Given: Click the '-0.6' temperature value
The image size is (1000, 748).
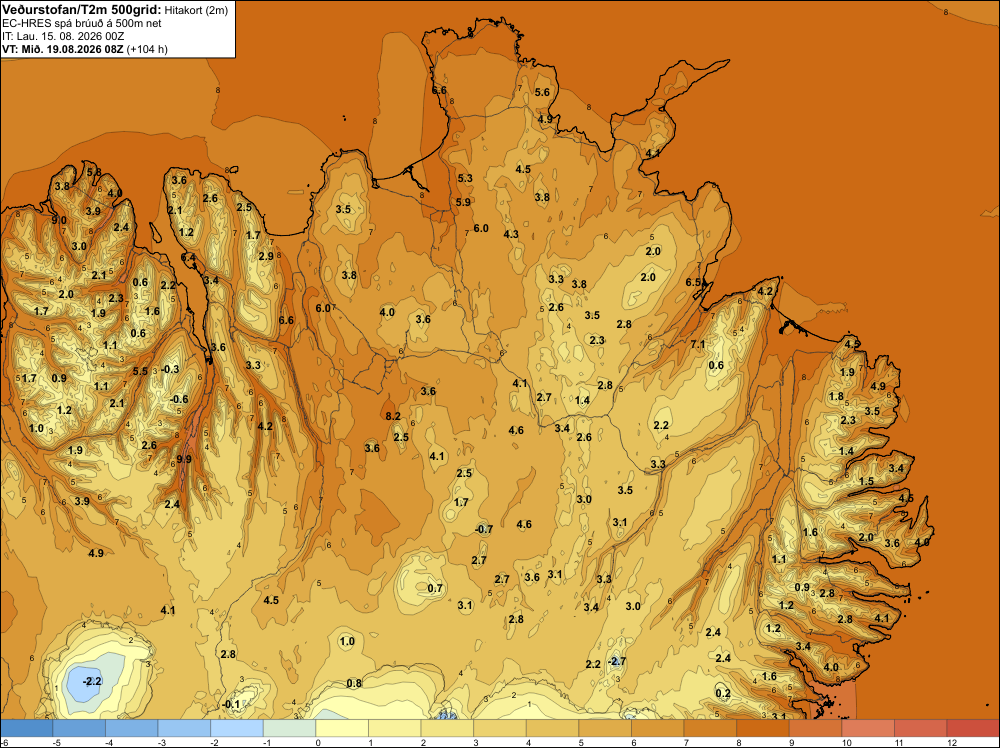Looking at the screenshot, I should point(179,399).
